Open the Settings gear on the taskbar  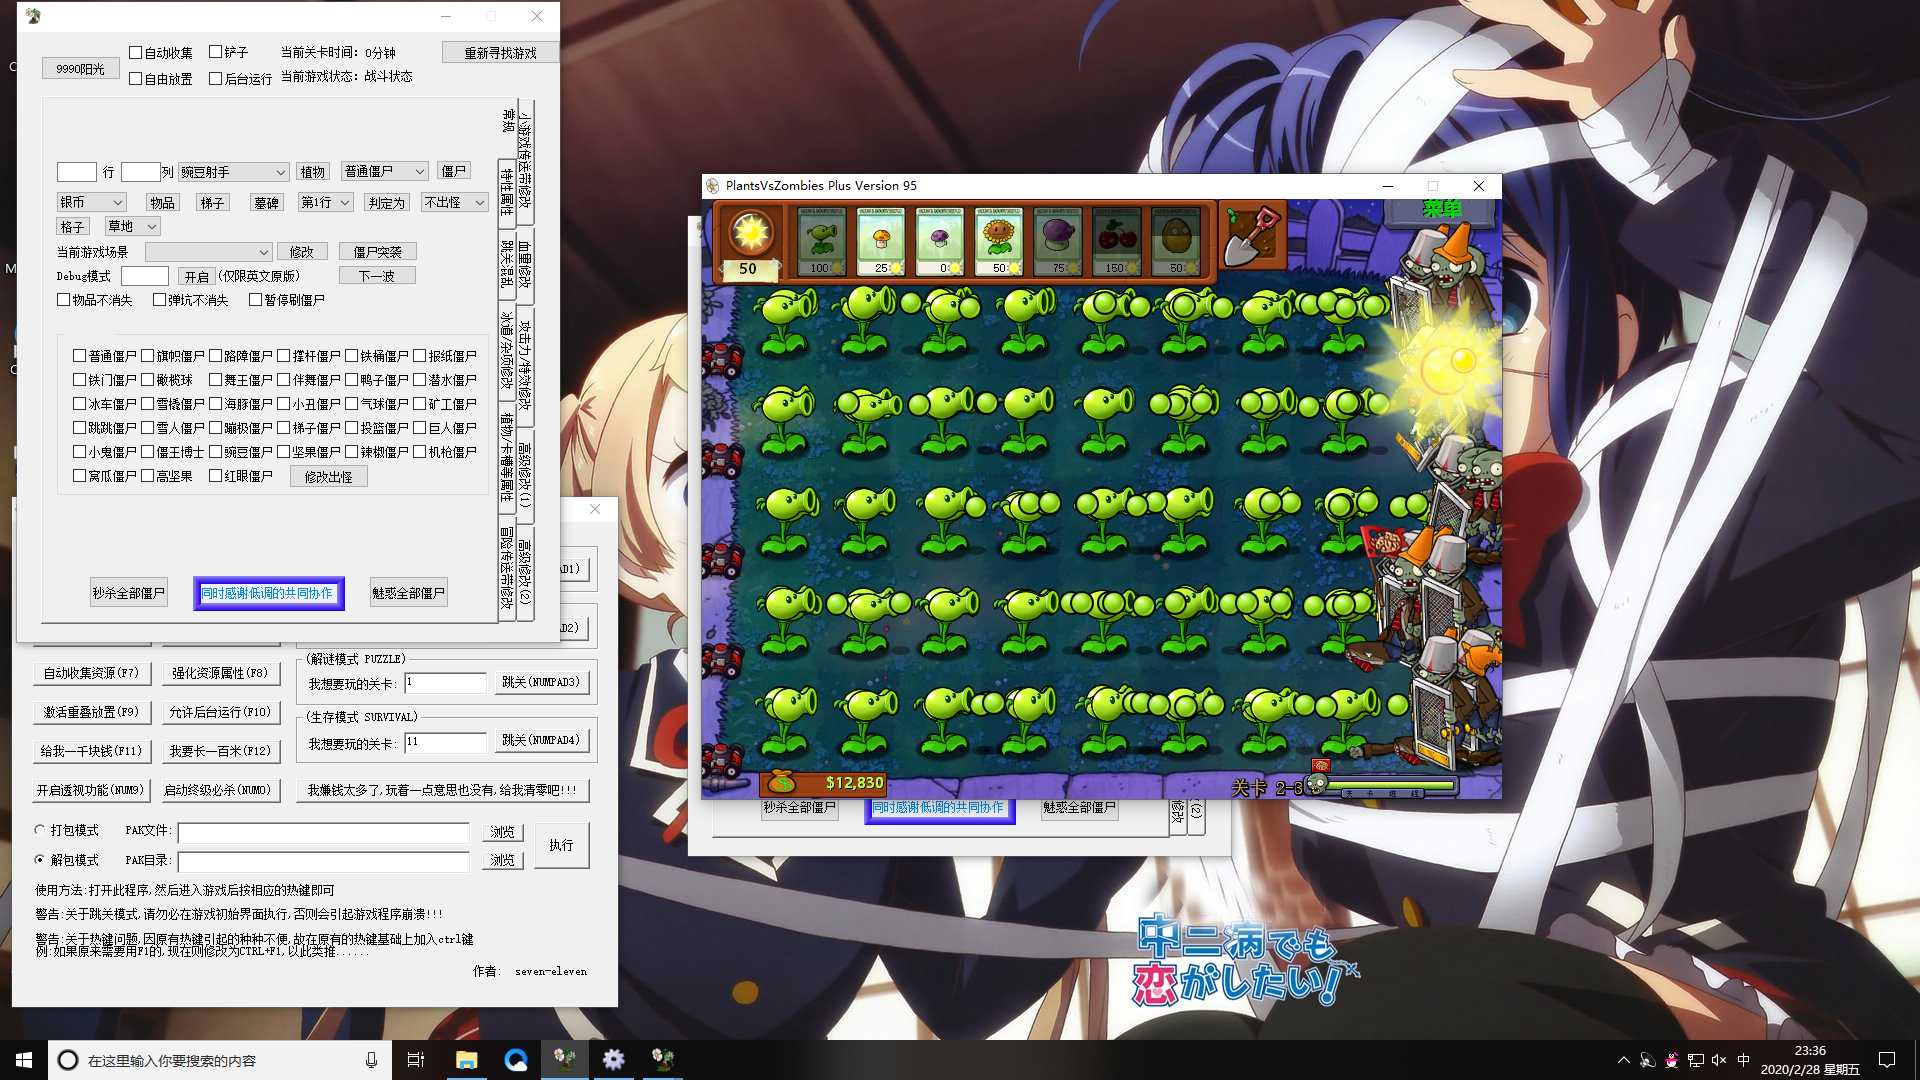click(x=613, y=1060)
